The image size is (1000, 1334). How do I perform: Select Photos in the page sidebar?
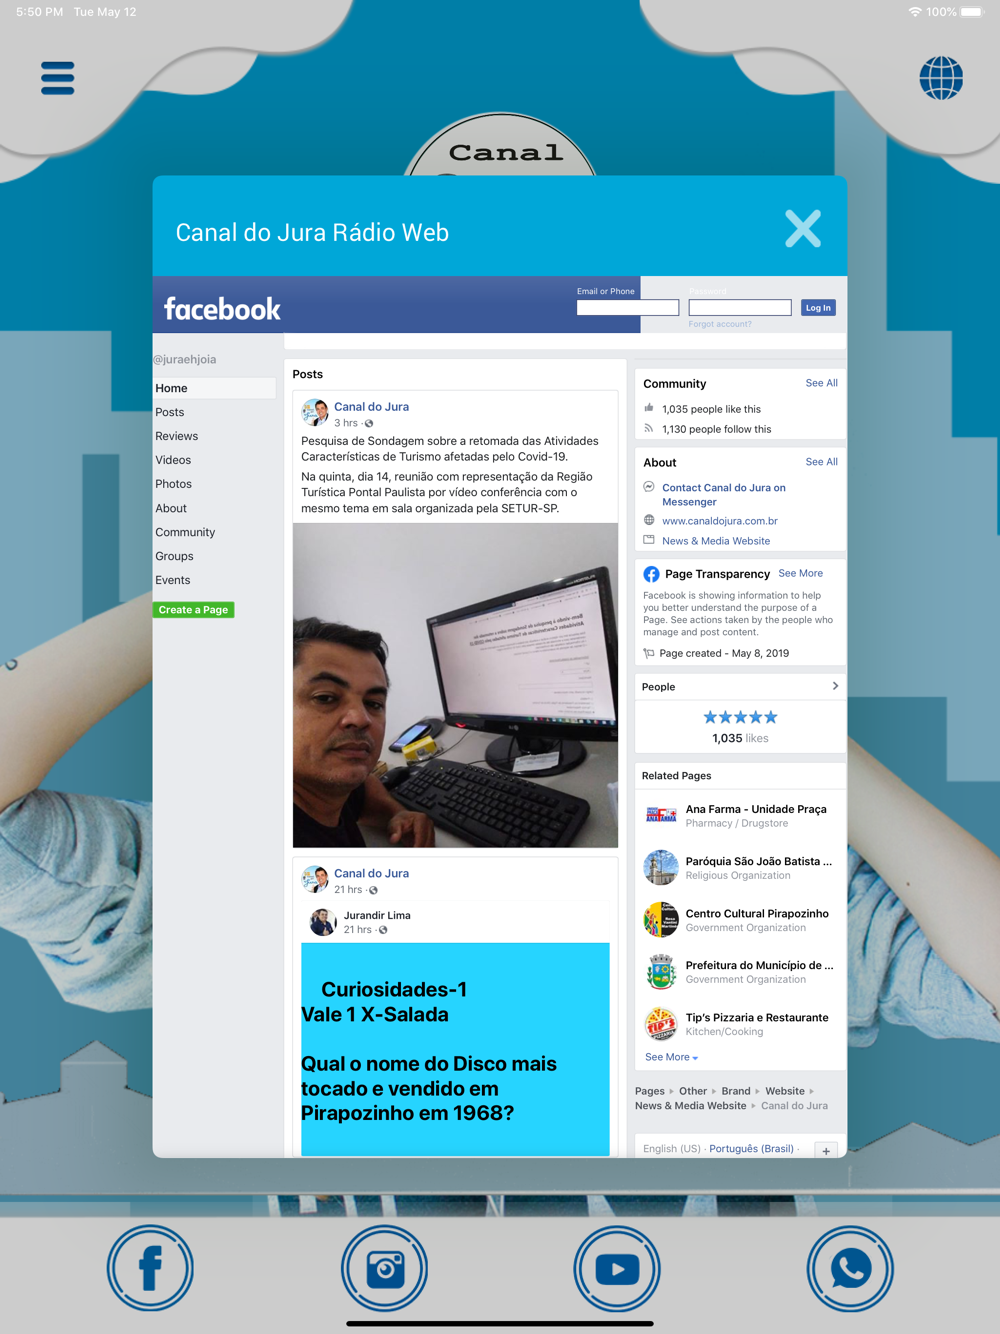click(x=174, y=484)
